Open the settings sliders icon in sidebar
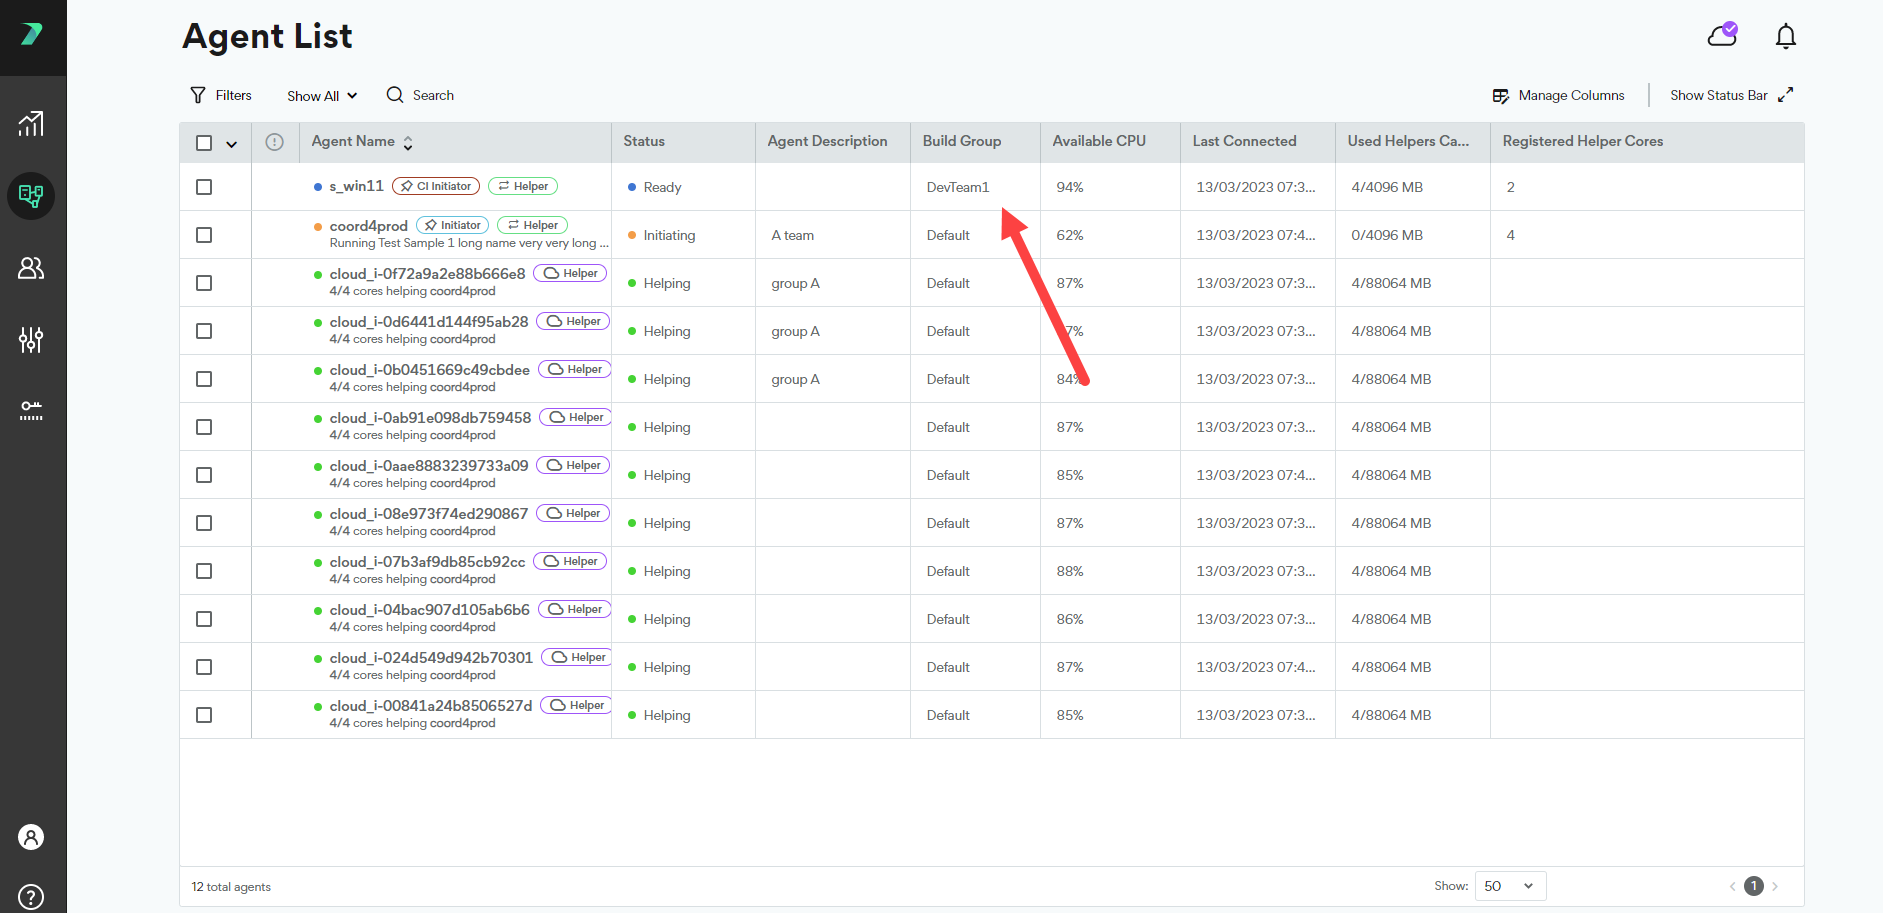The width and height of the screenshot is (1883, 913). pos(31,340)
